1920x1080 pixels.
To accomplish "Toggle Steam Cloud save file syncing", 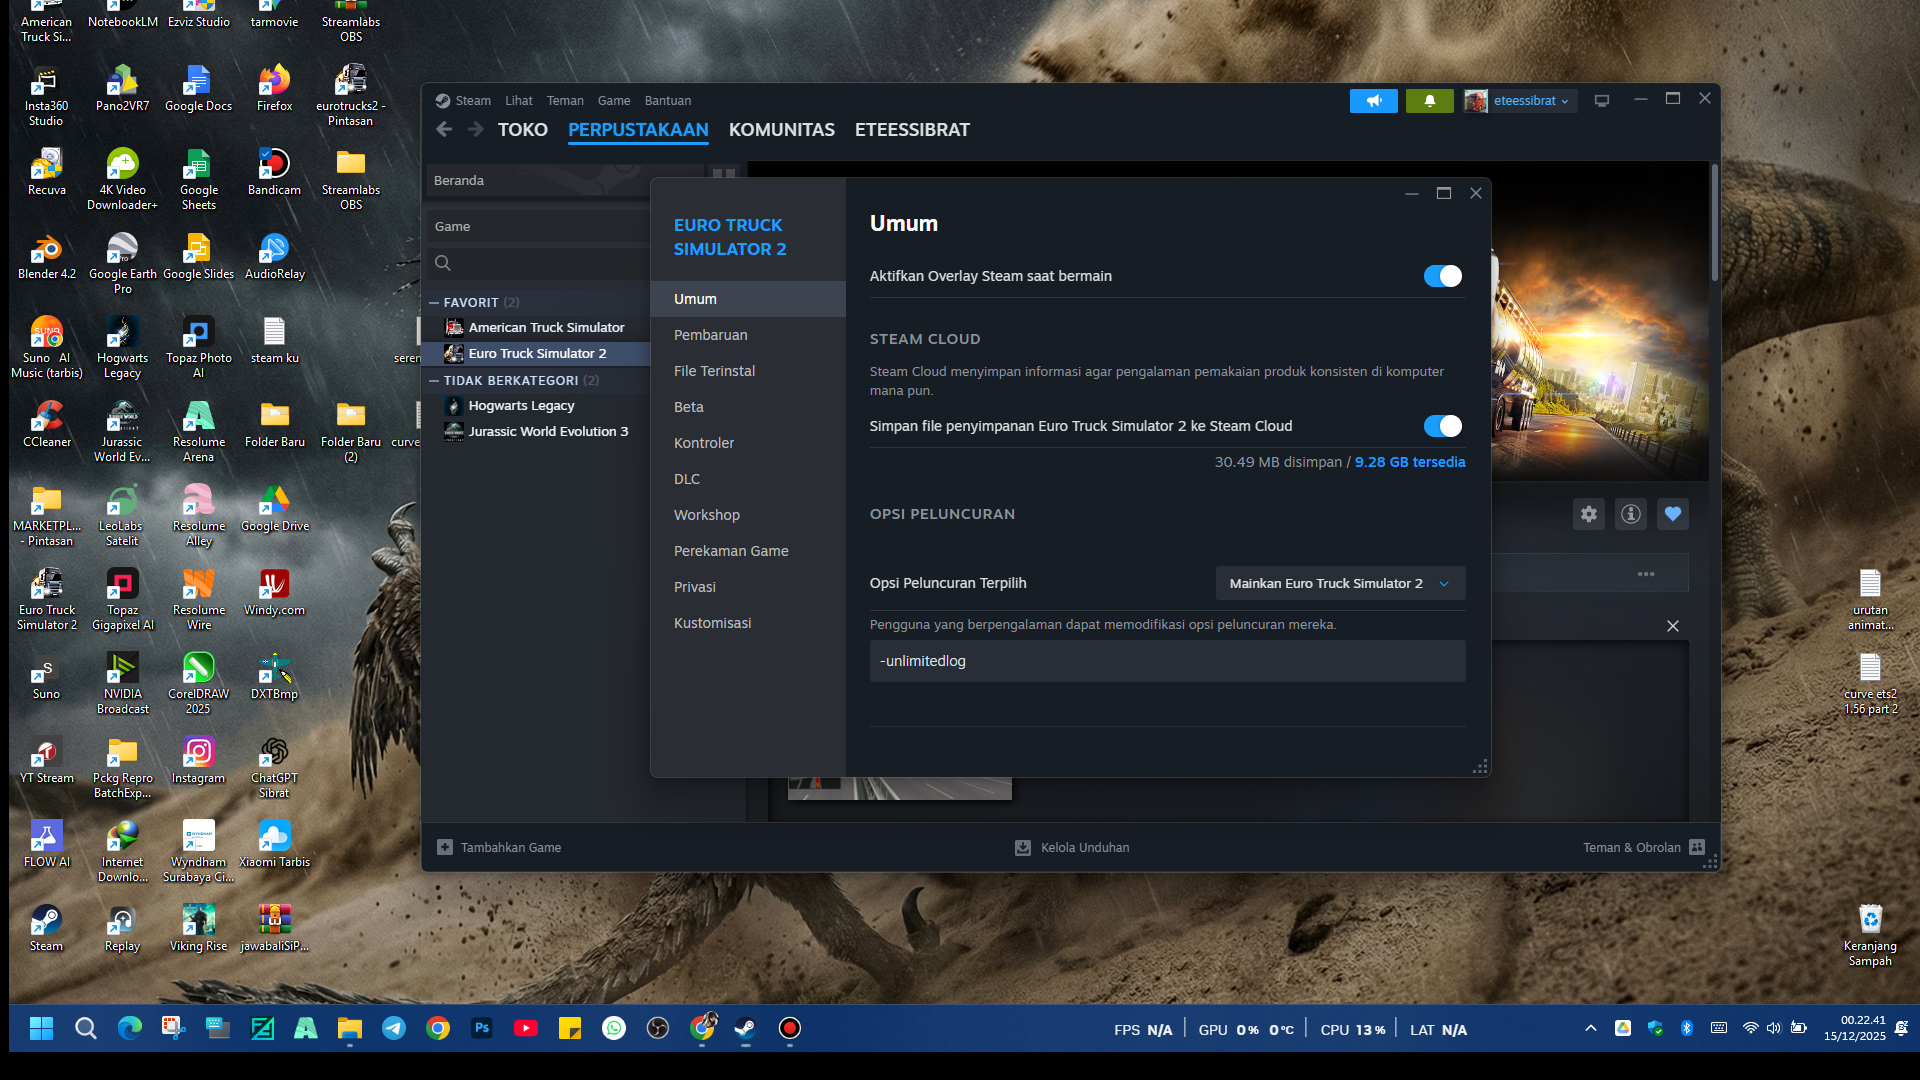I will point(1443,426).
